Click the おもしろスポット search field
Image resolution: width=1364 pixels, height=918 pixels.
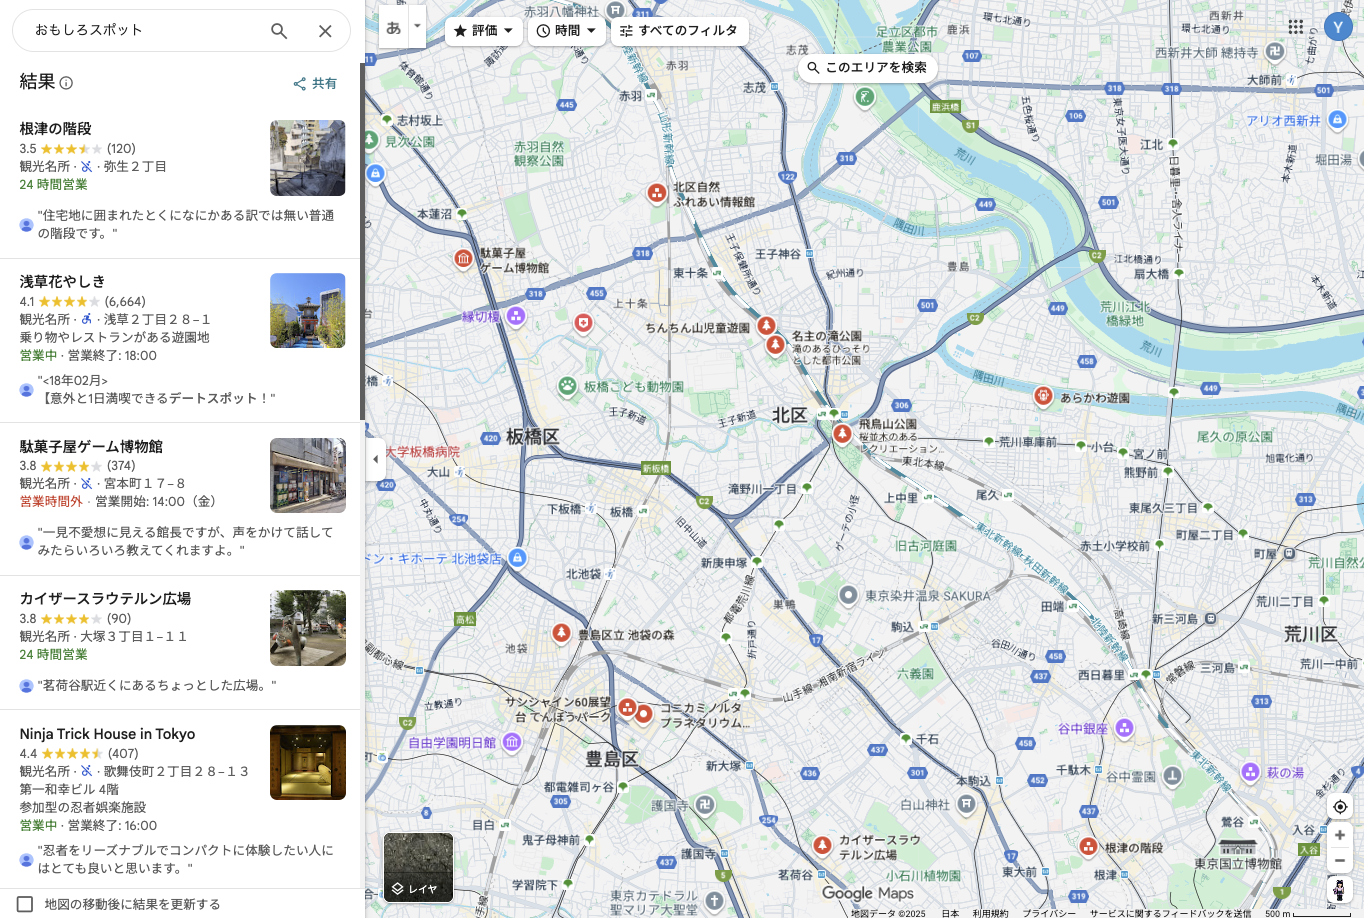click(x=140, y=30)
